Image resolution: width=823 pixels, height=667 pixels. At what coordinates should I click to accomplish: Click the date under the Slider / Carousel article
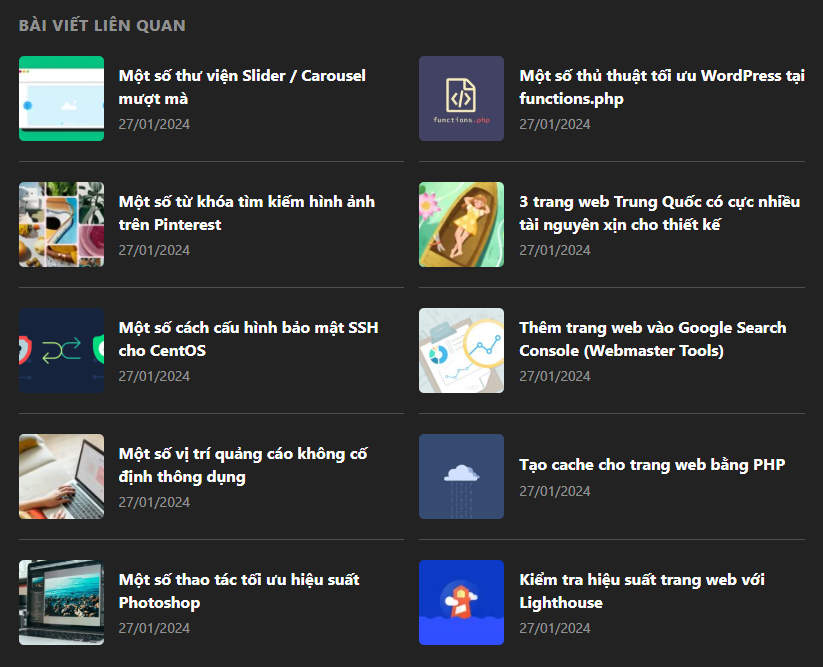click(154, 124)
